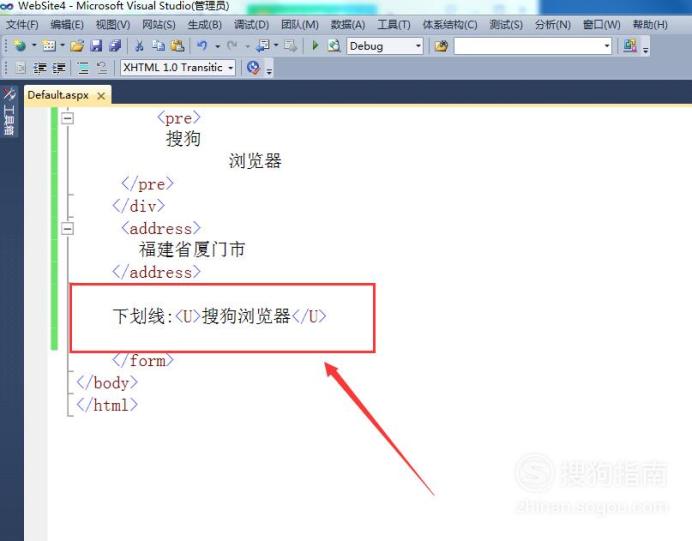Click the Decrease Indent icon
This screenshot has width=692, height=541.
point(40,68)
